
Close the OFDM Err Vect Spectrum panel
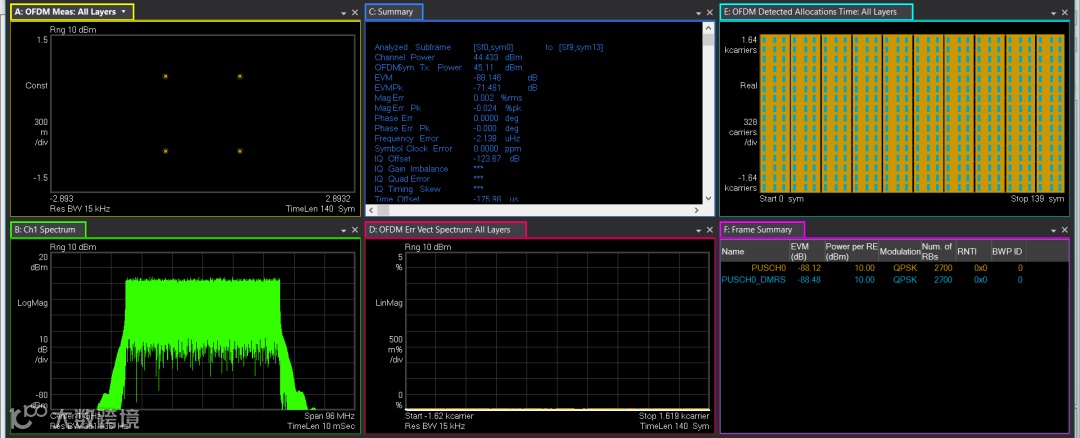pos(709,231)
